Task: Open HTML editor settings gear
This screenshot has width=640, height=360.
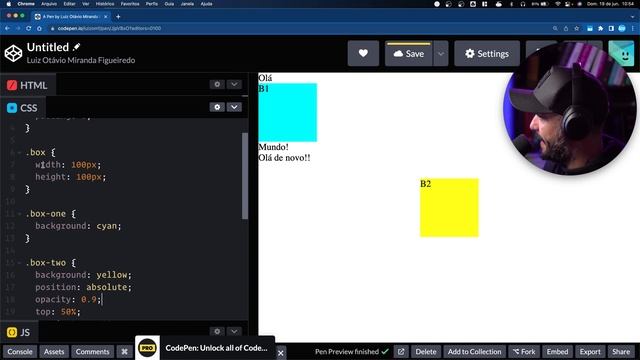Action: [x=217, y=84]
